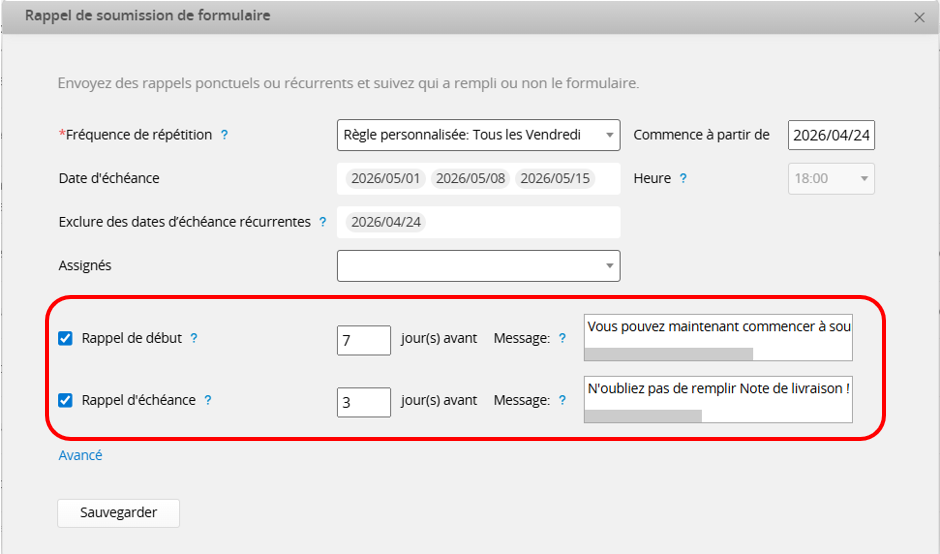Open the Heure 18:00 dropdown

[x=832, y=179]
